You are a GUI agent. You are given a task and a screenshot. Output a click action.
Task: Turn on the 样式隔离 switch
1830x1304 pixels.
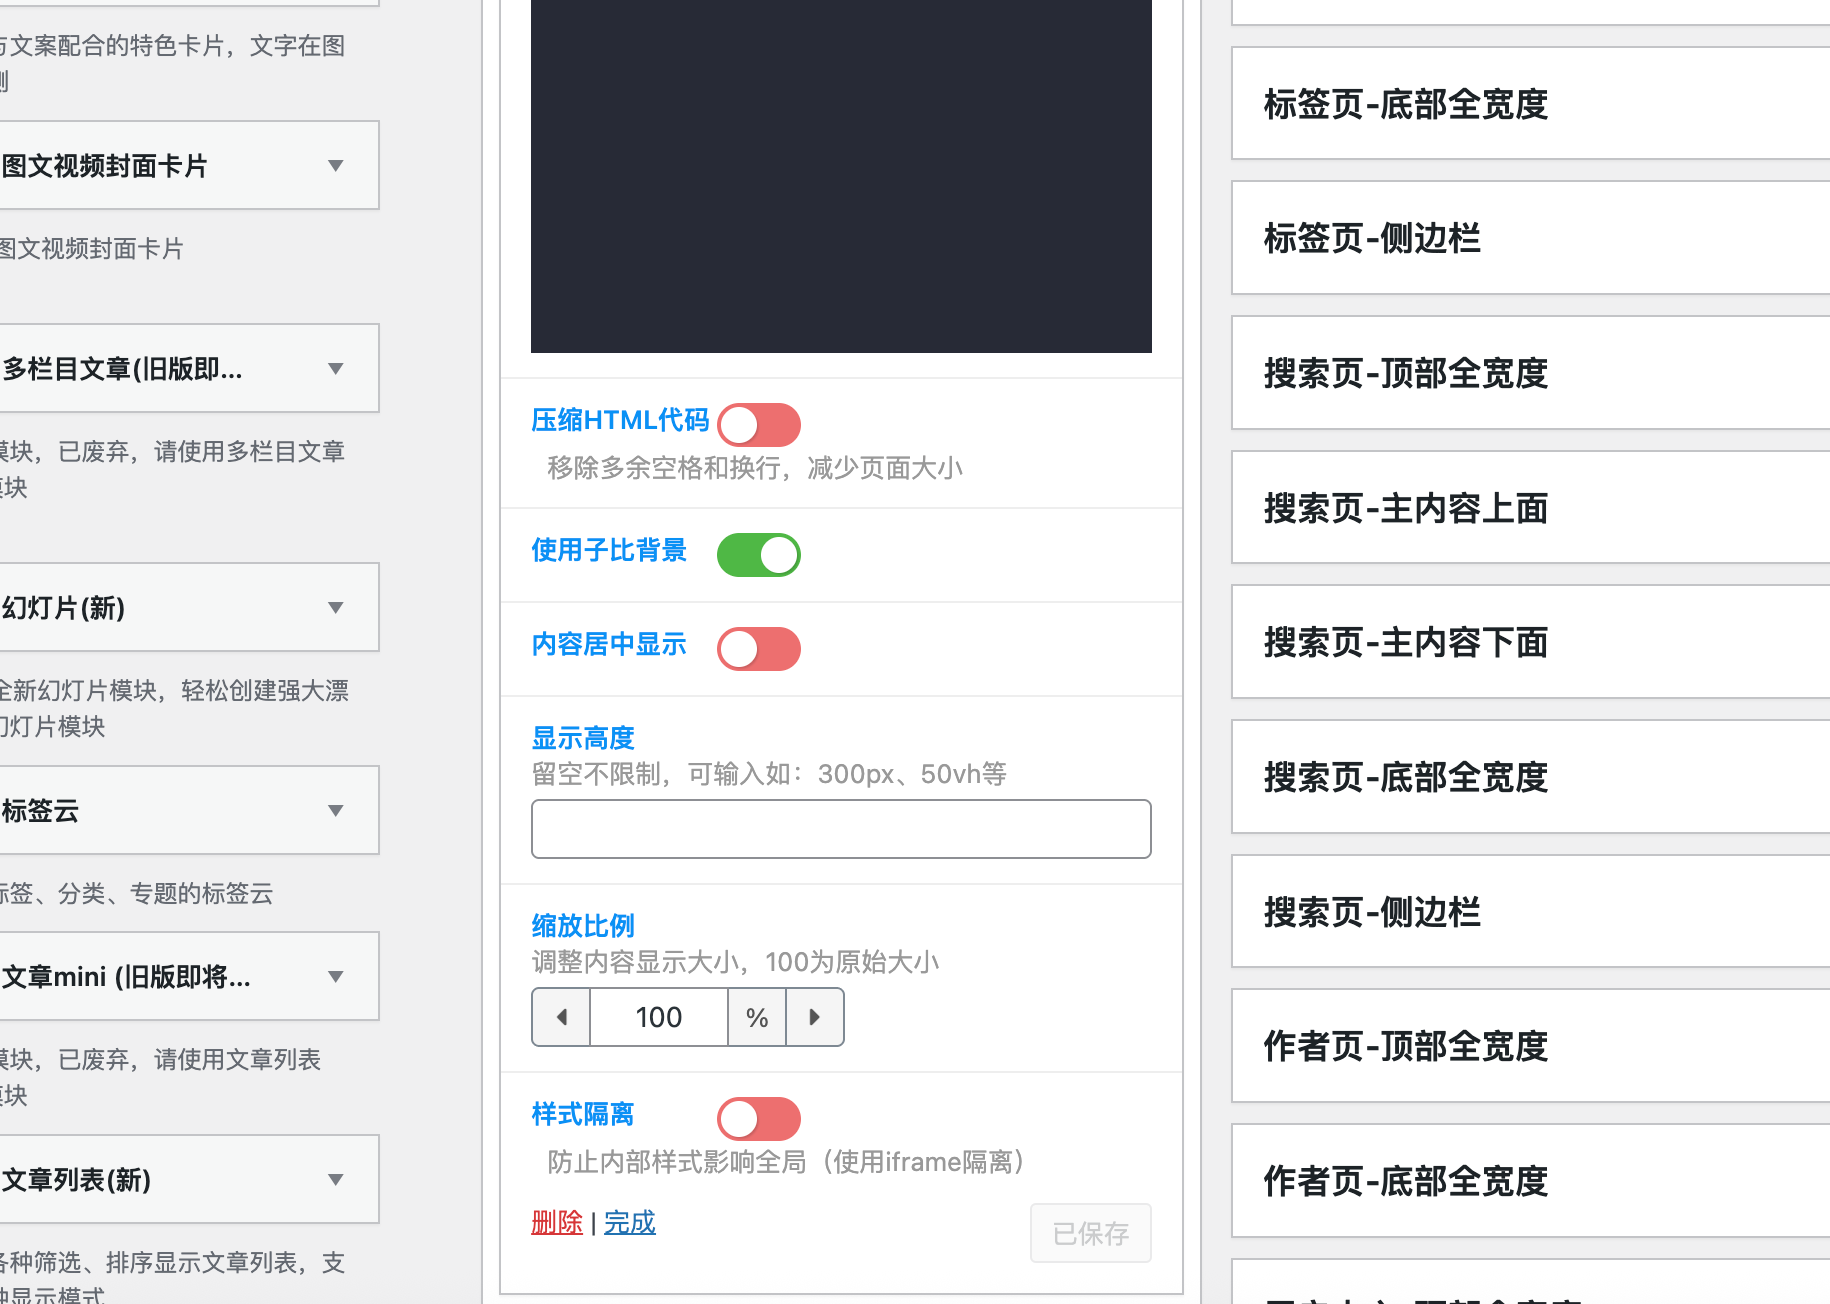[758, 1118]
